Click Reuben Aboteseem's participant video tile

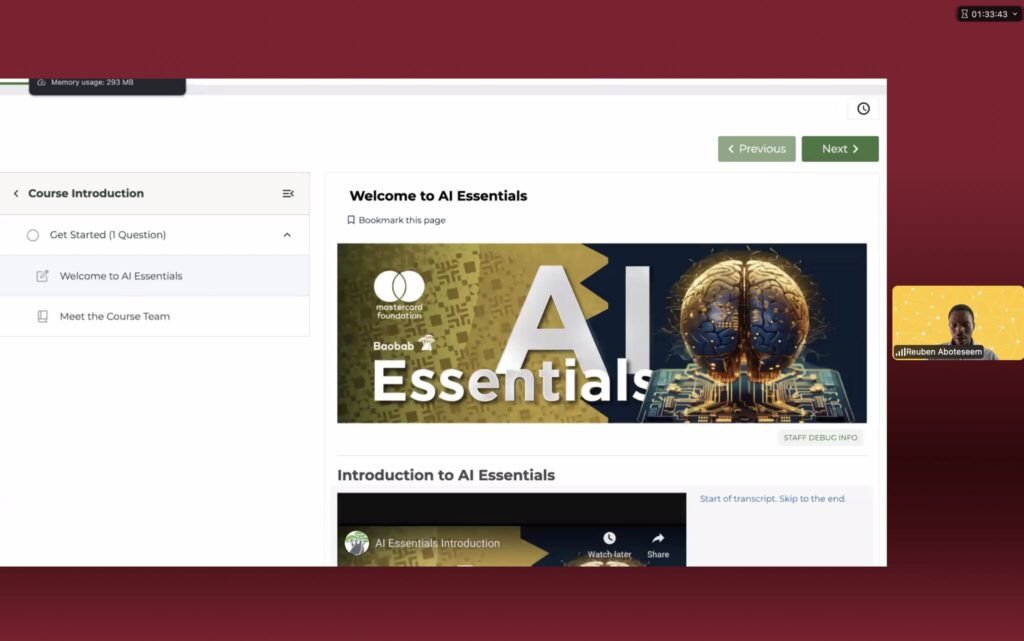pyautogui.click(x=957, y=322)
